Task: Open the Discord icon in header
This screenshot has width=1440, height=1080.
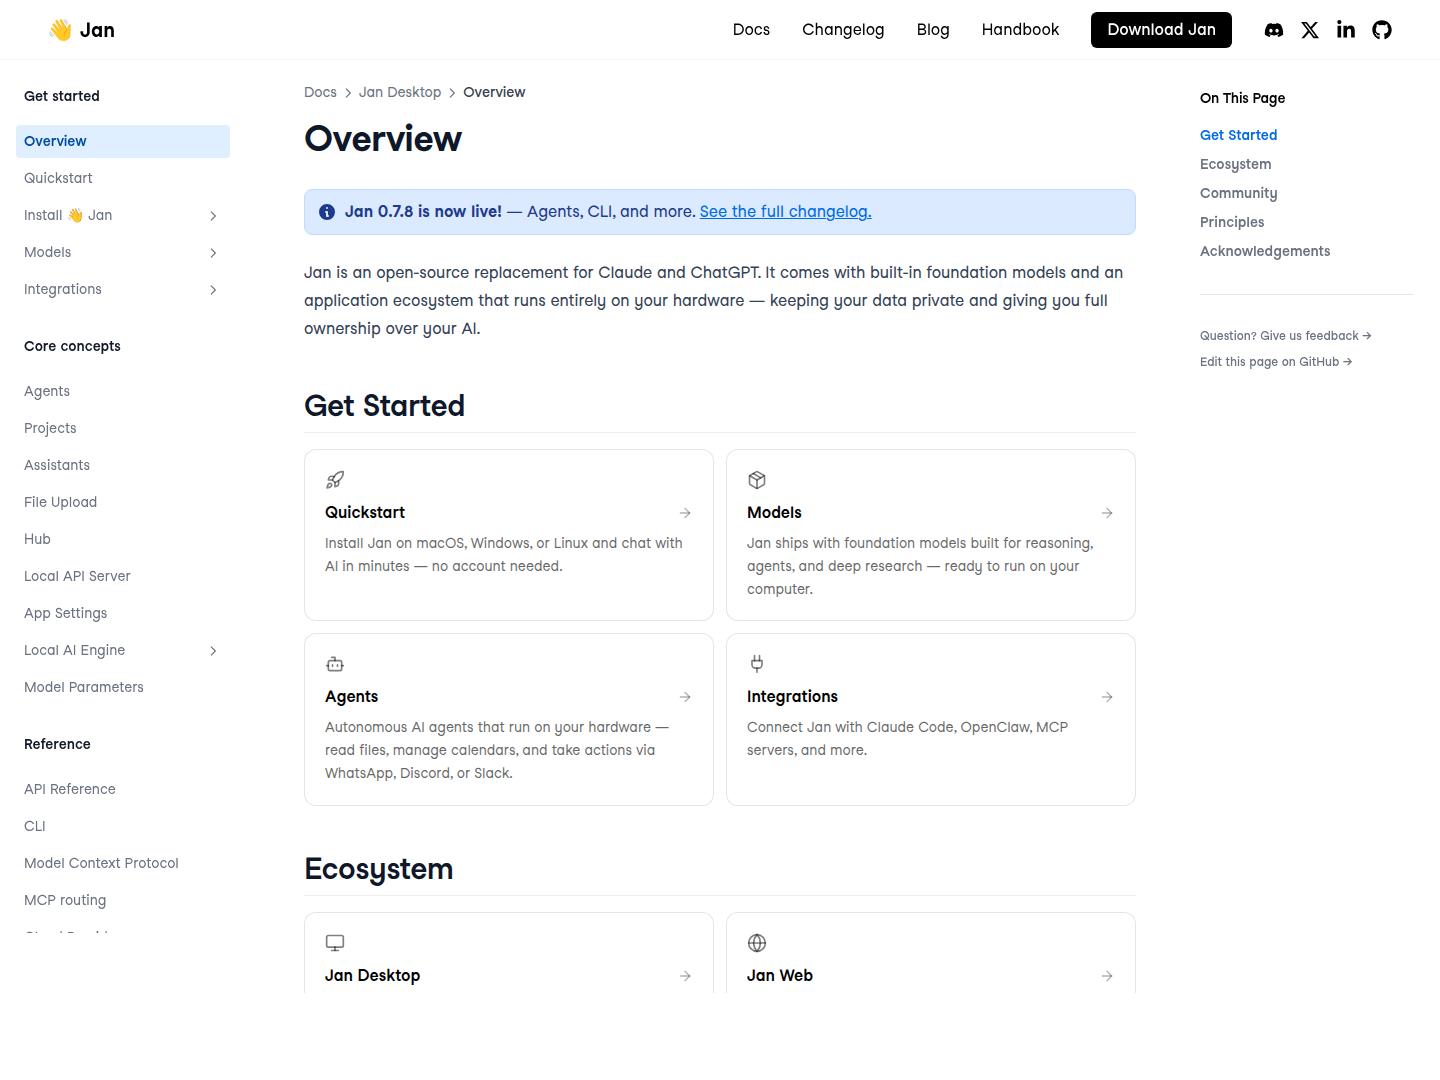Action: (x=1274, y=30)
